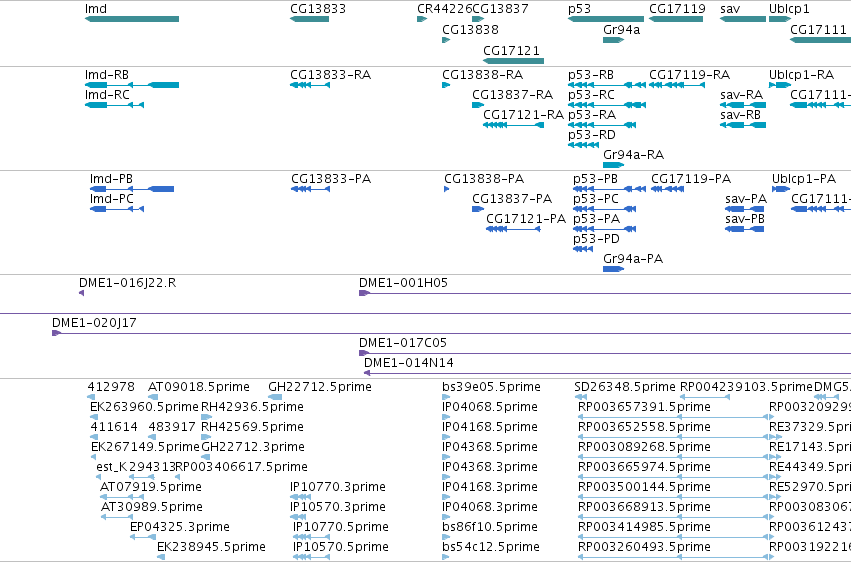The height and width of the screenshot is (562, 851).
Task: Select the Ublcp1 gene arrow
Action: coord(780,19)
